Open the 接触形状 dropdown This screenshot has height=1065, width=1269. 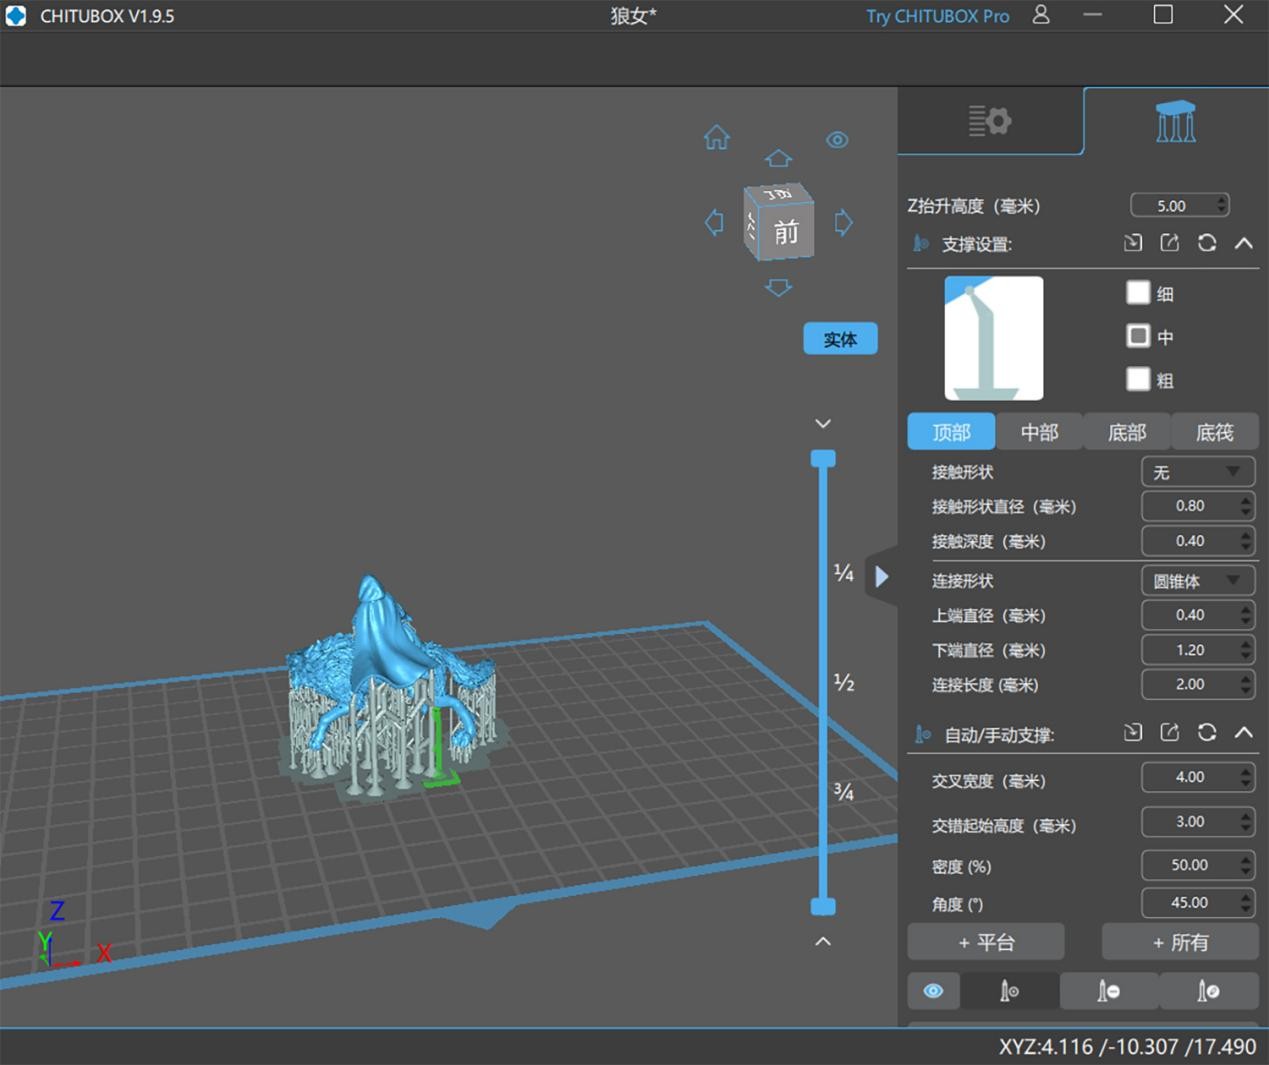(1197, 472)
